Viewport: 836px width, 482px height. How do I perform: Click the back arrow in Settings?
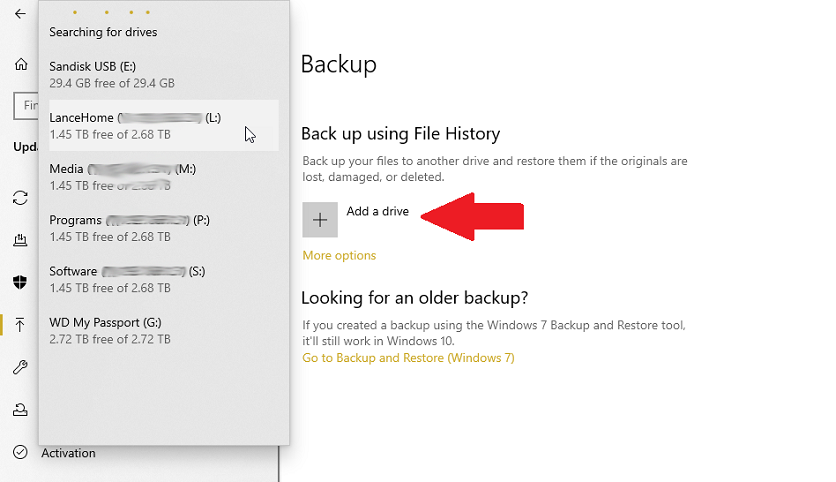pos(20,14)
